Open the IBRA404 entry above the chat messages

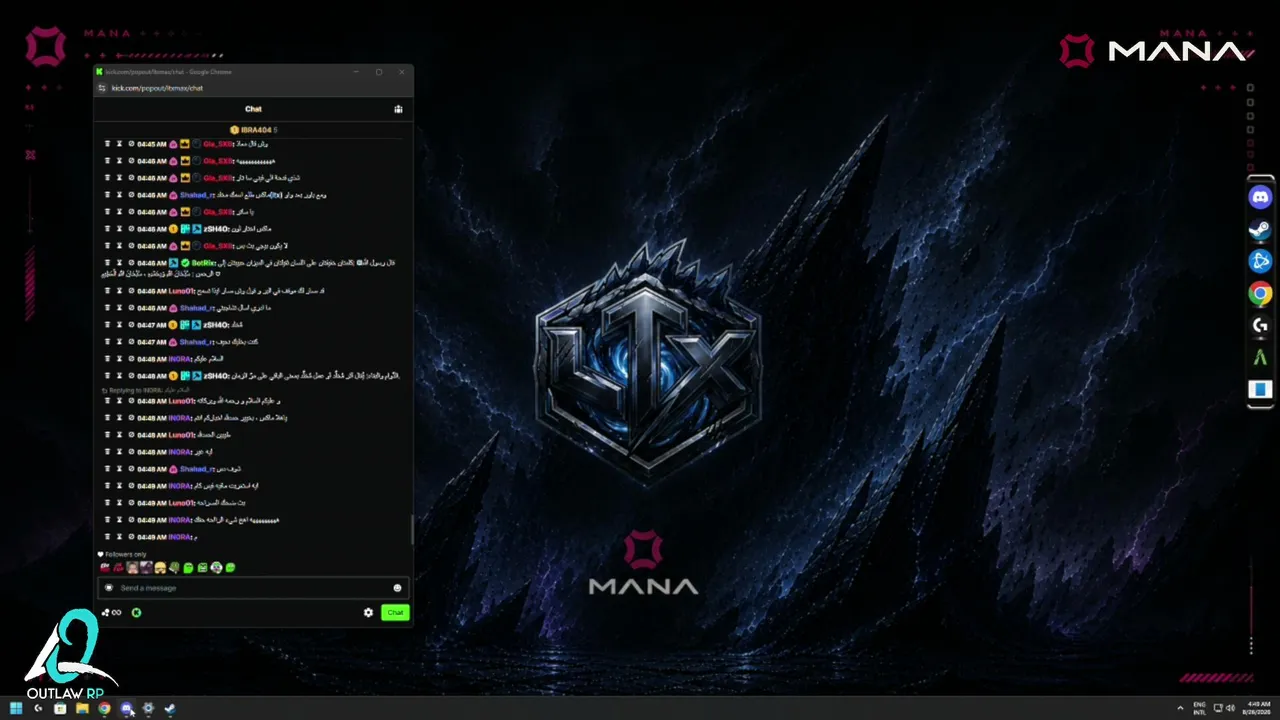256,130
